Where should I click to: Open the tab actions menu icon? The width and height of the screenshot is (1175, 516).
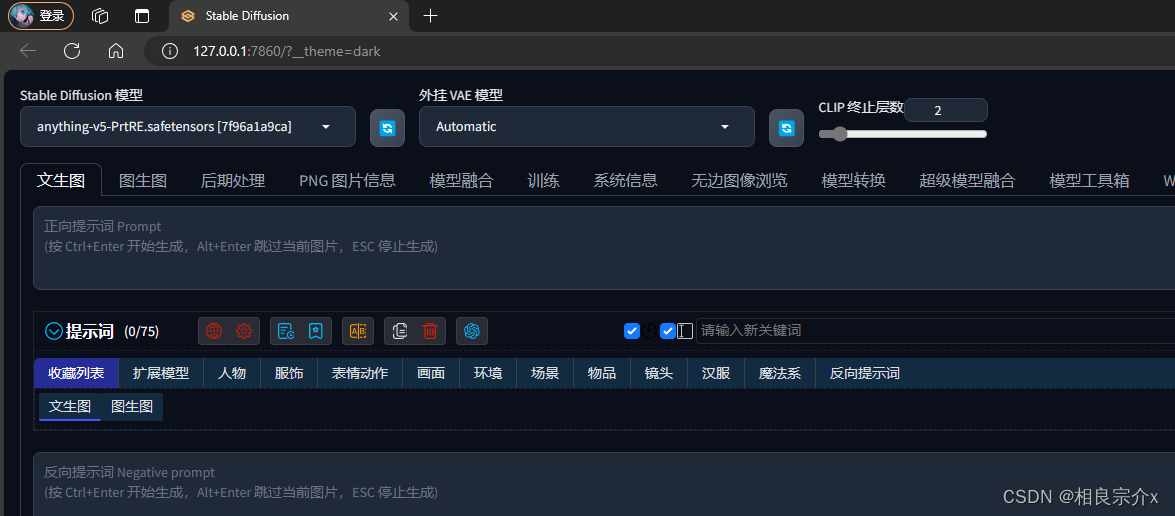click(142, 16)
